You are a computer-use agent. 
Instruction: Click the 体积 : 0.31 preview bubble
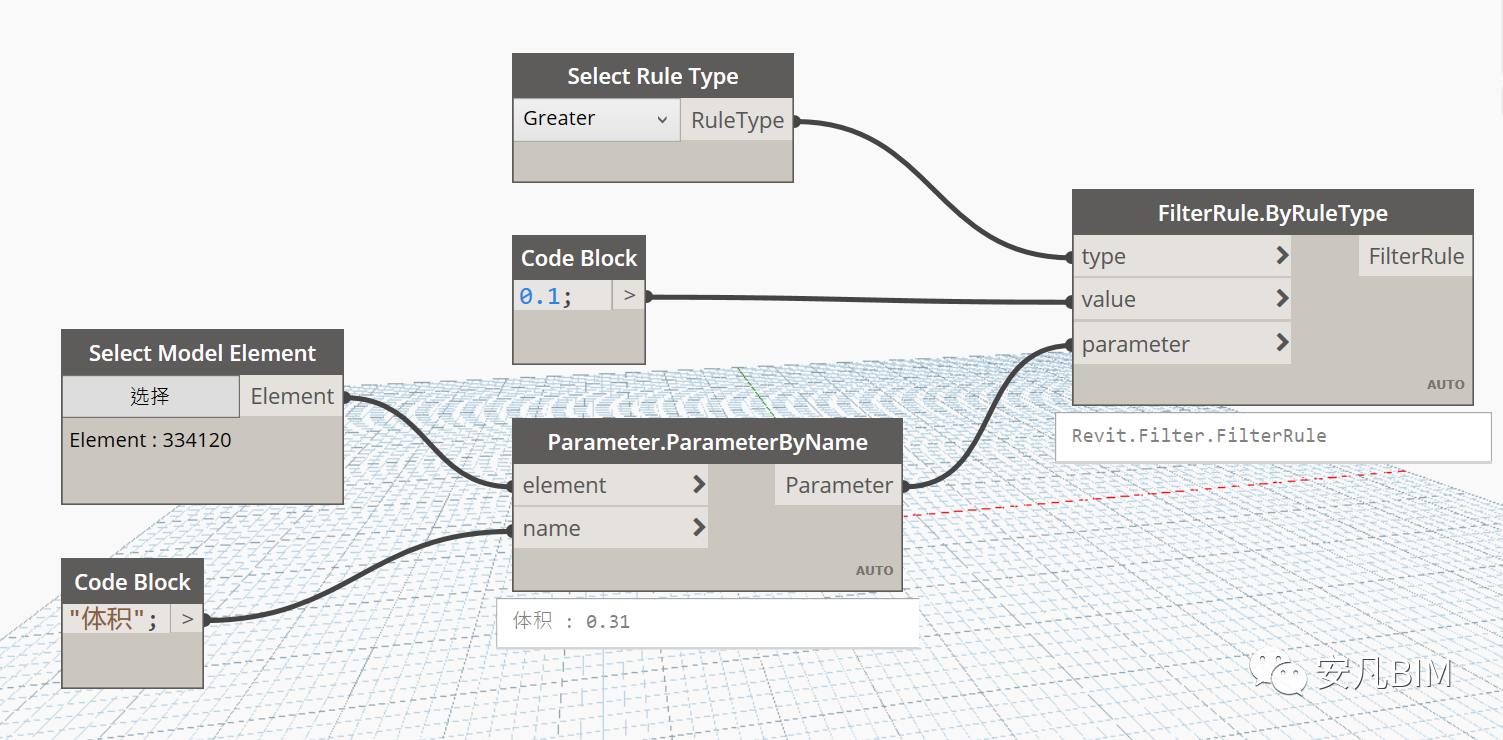click(x=707, y=622)
